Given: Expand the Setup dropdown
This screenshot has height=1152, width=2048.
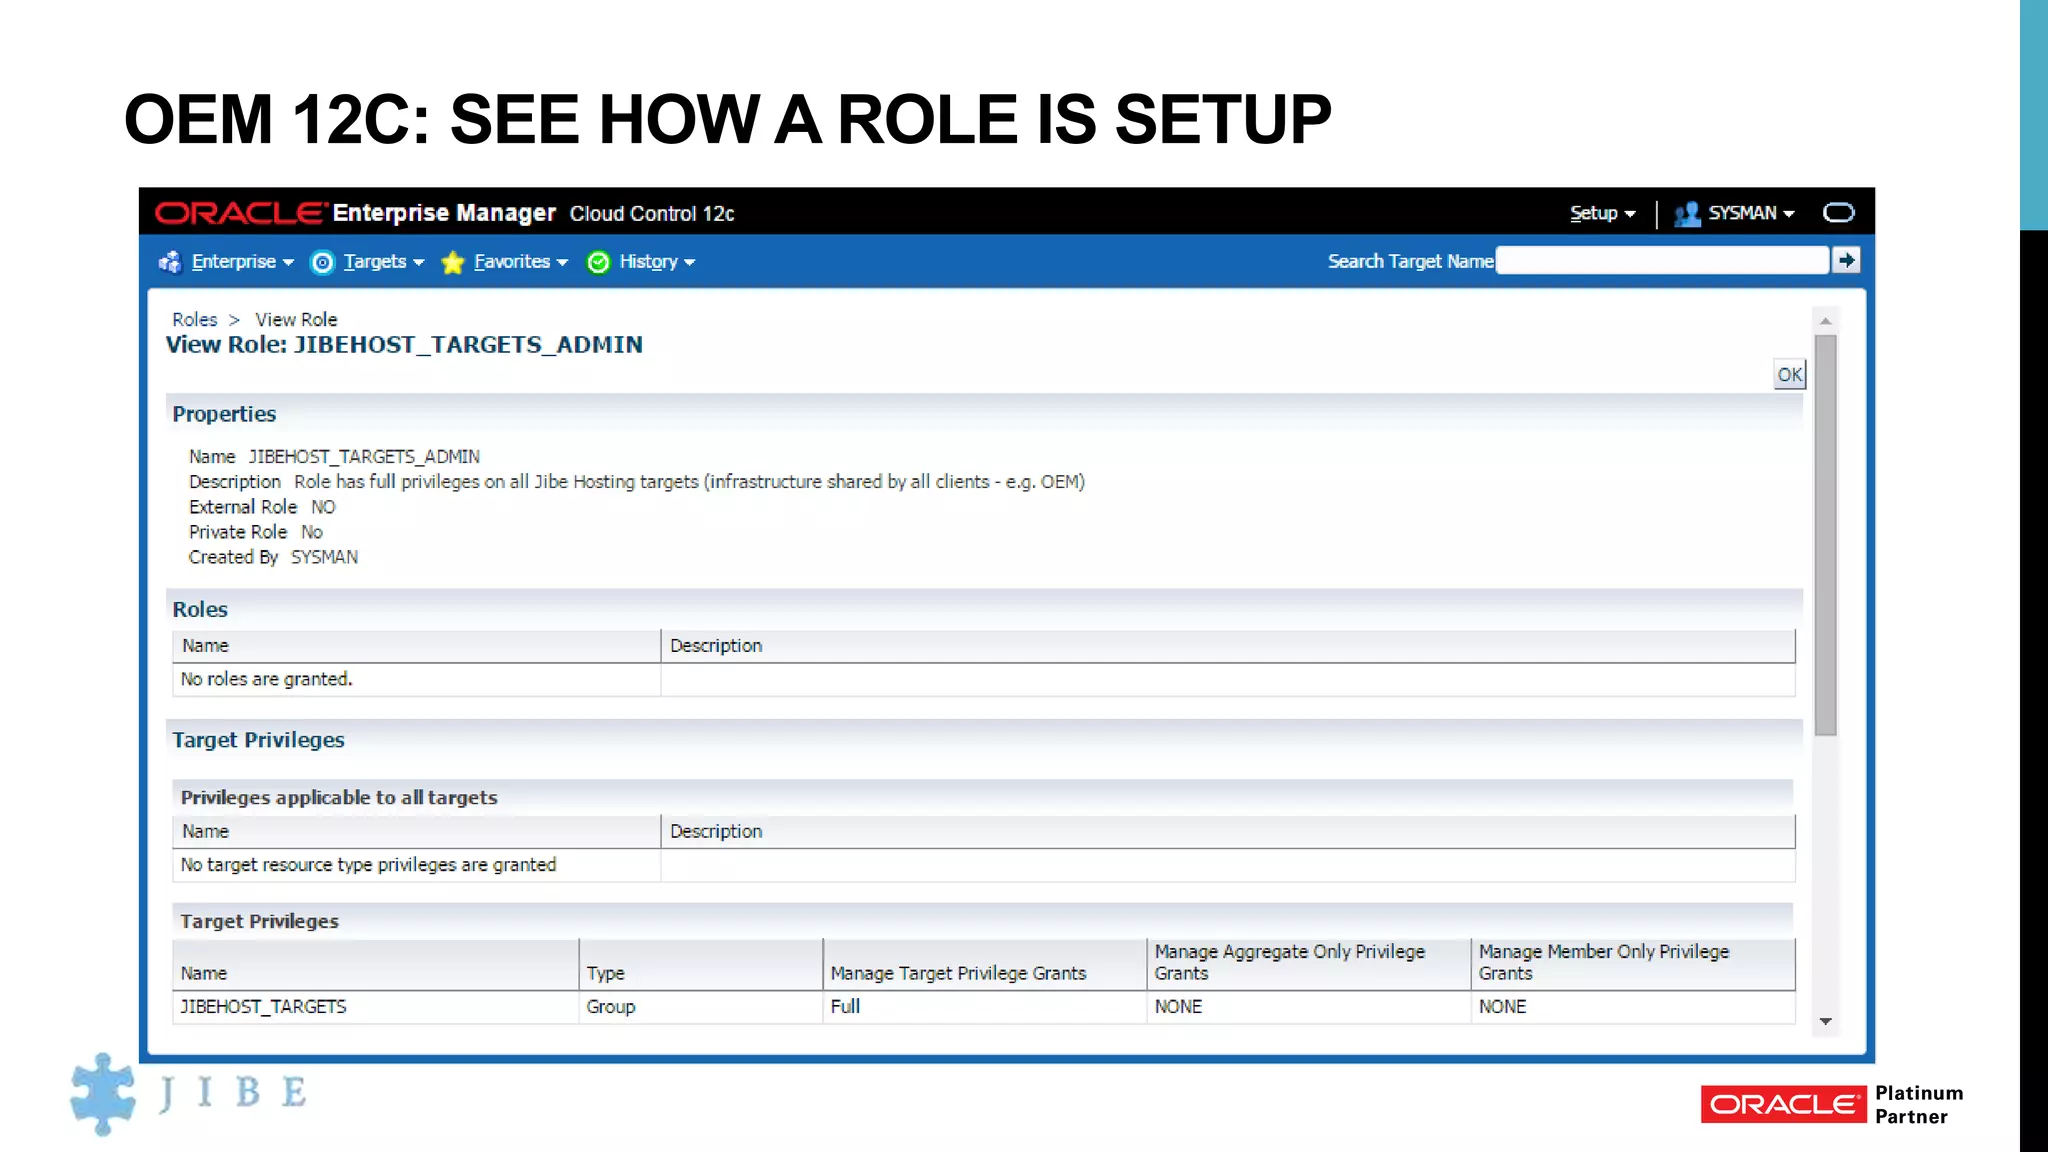Looking at the screenshot, I should click(1602, 213).
